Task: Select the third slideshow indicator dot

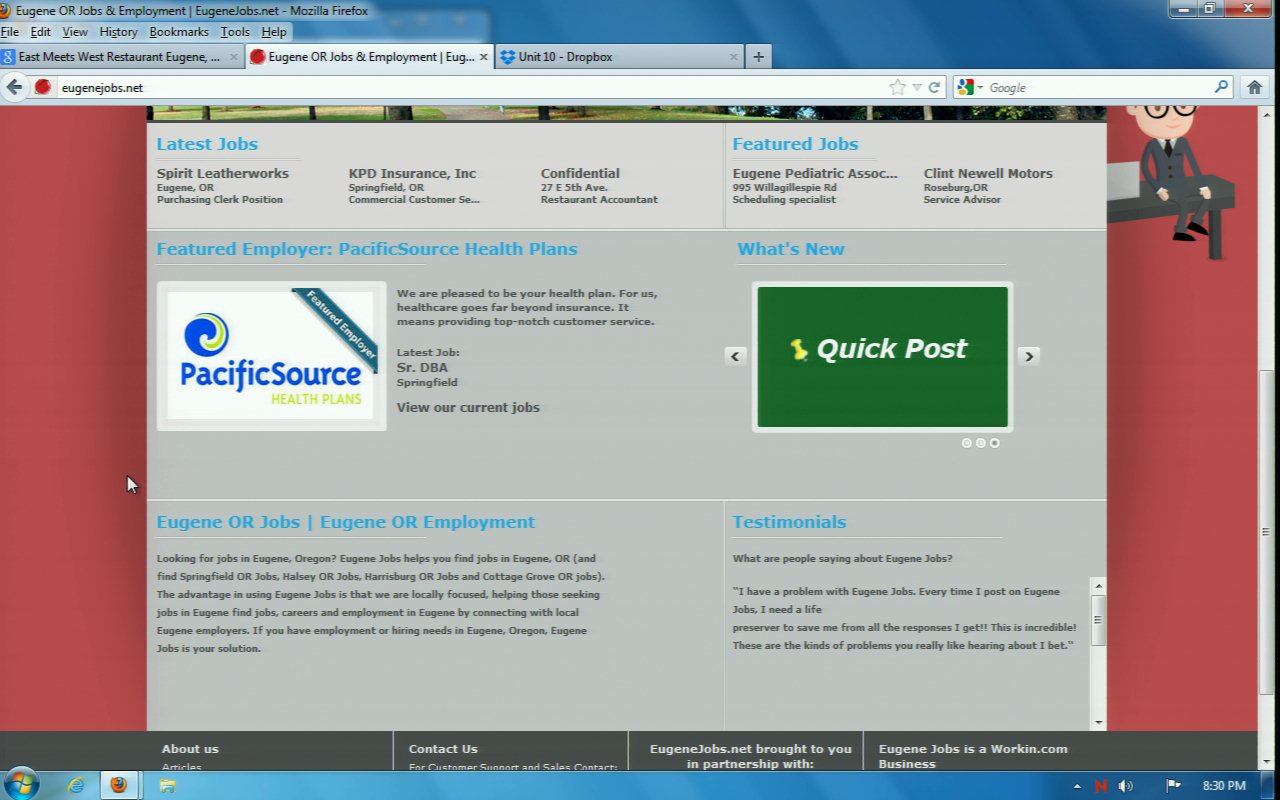Action: click(x=994, y=443)
